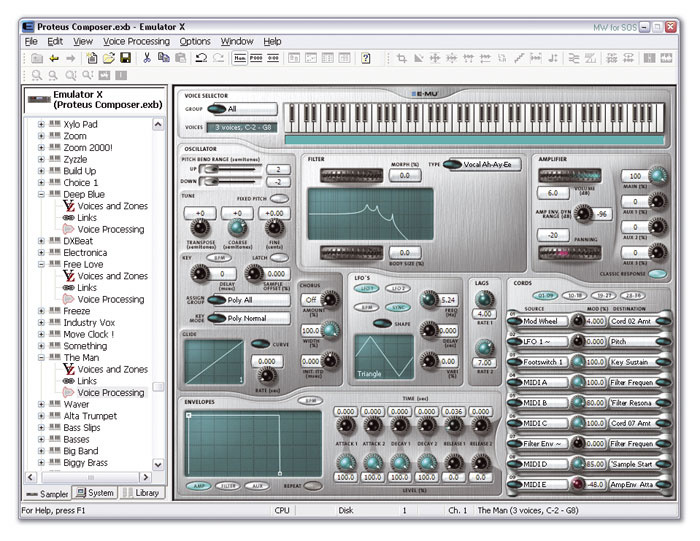Enable the LFO Sync button

pyautogui.click(x=398, y=307)
